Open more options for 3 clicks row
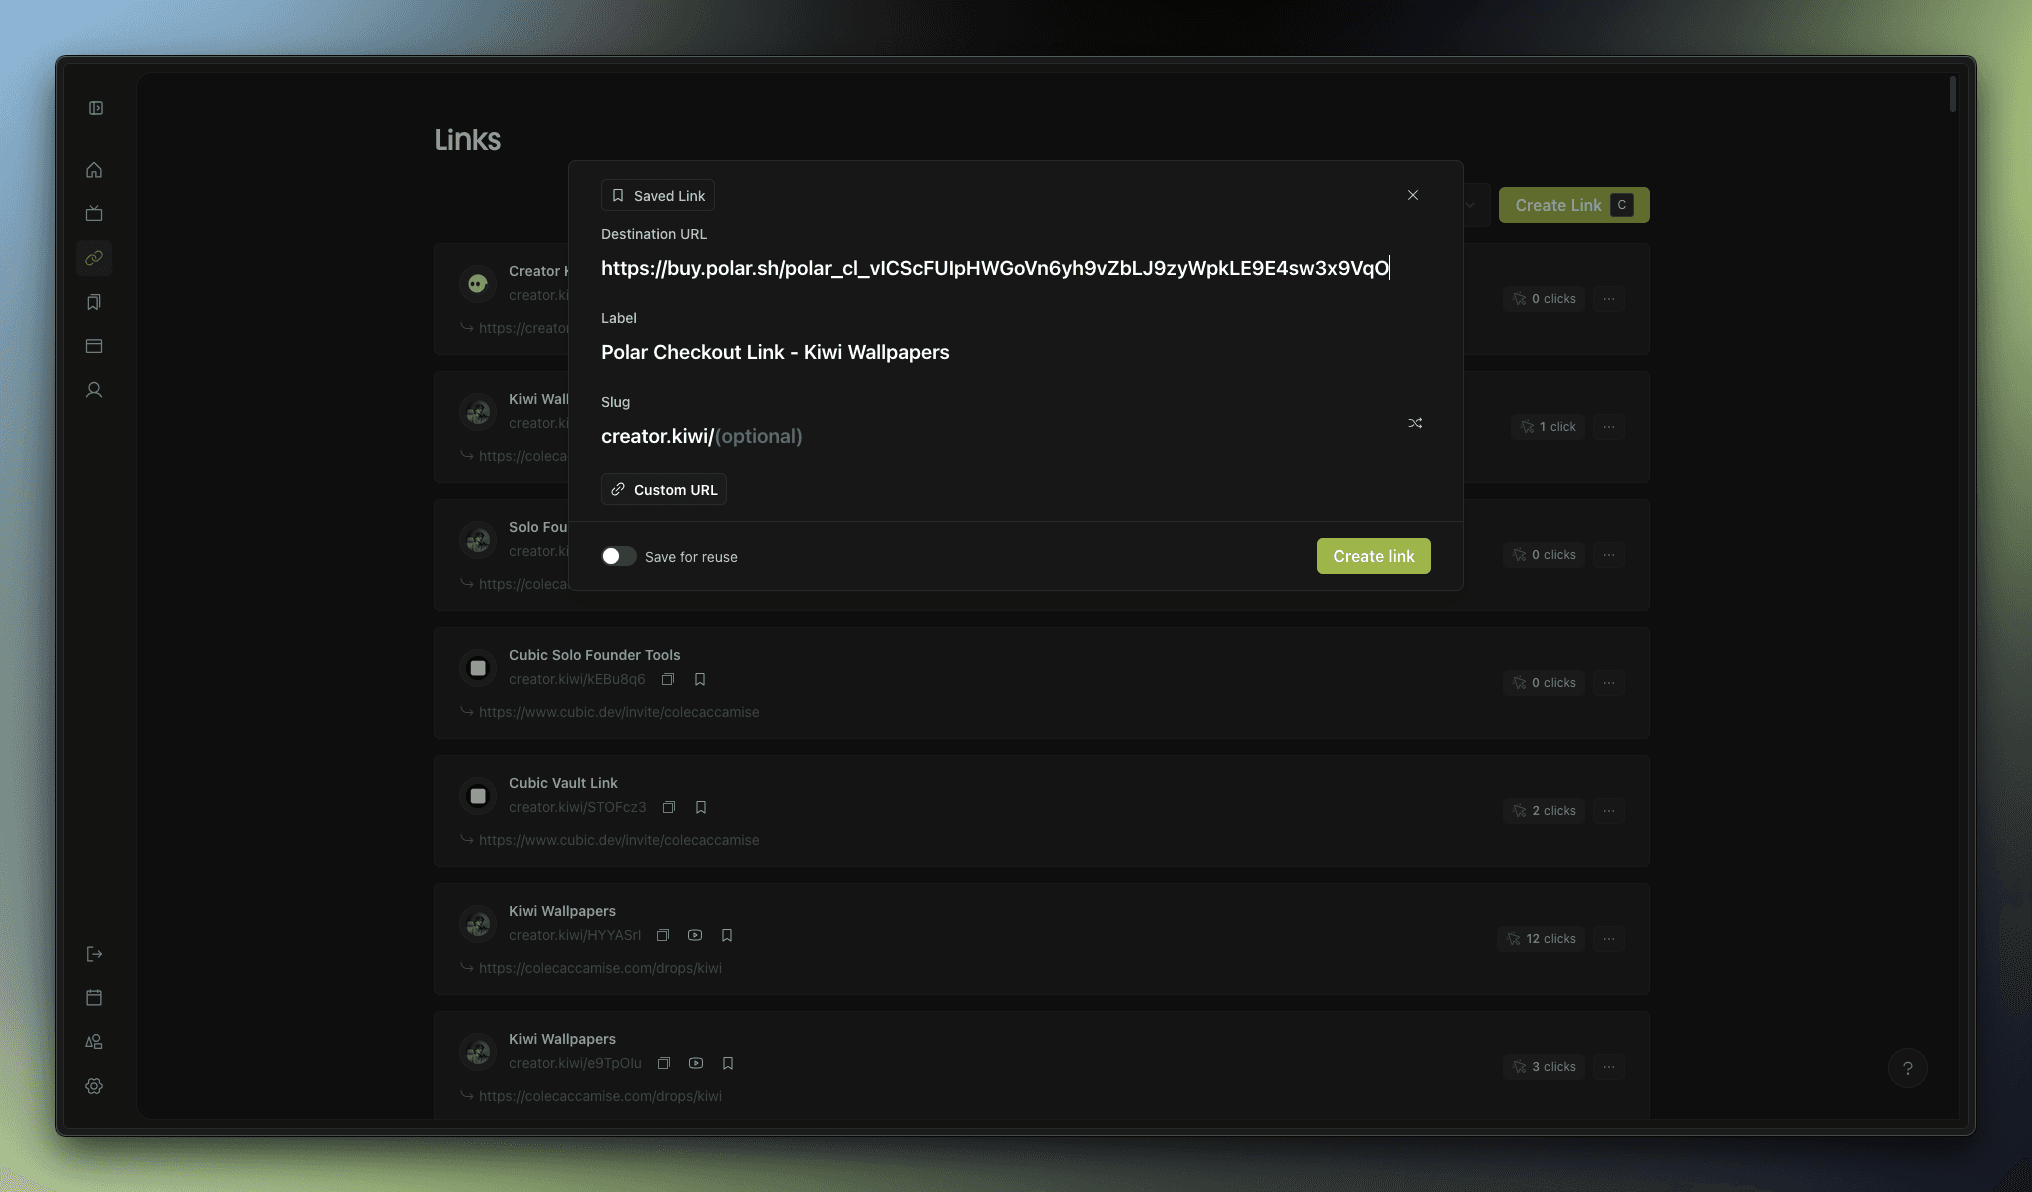 pos(1609,1067)
